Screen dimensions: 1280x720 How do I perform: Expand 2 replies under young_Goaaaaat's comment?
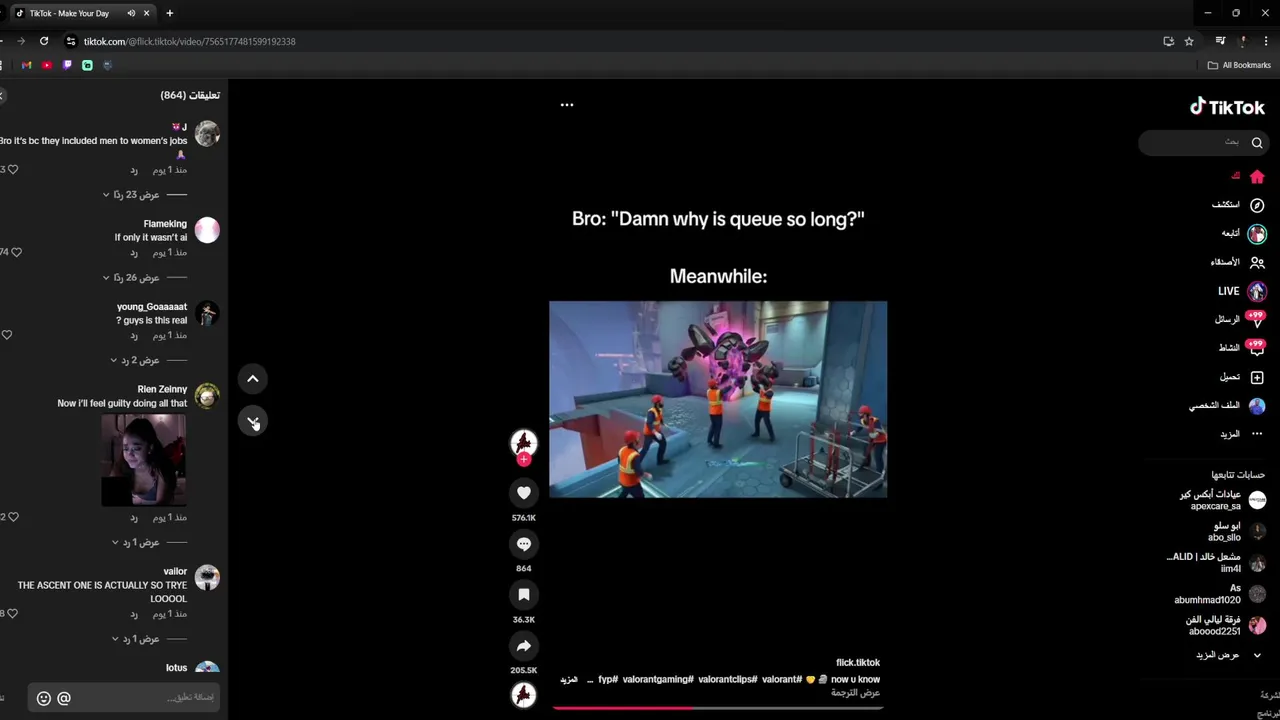tap(135, 360)
